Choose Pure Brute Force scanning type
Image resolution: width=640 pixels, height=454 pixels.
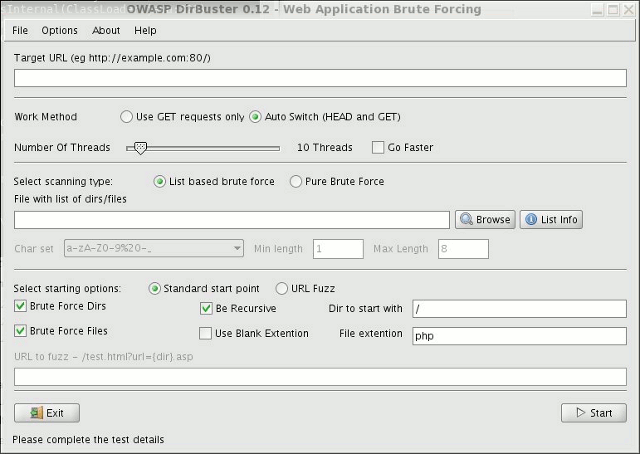pyautogui.click(x=296, y=182)
